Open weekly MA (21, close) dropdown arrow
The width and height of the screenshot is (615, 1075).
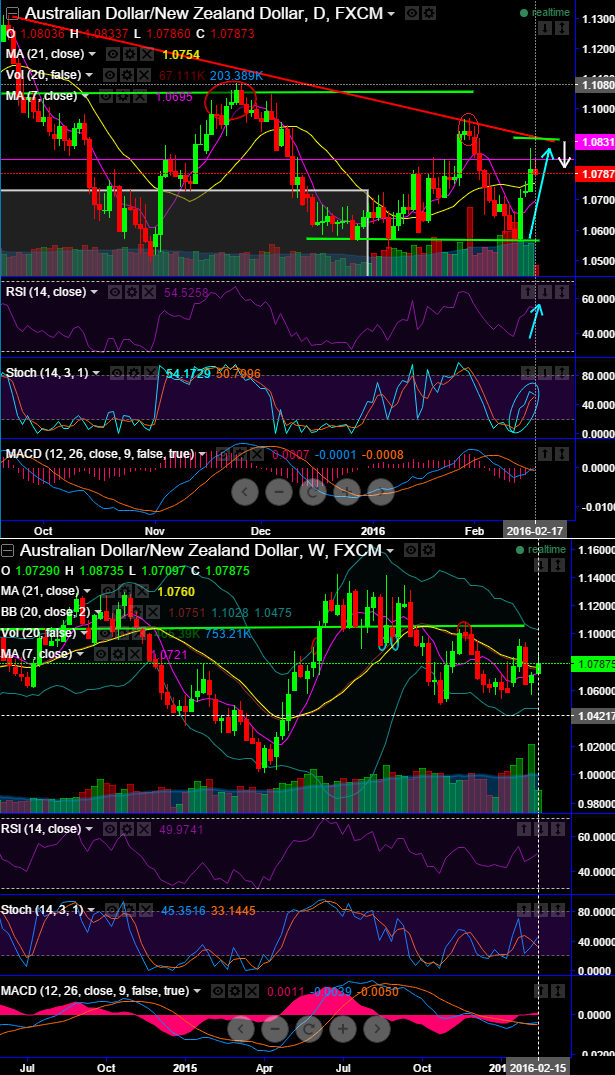(x=87, y=591)
